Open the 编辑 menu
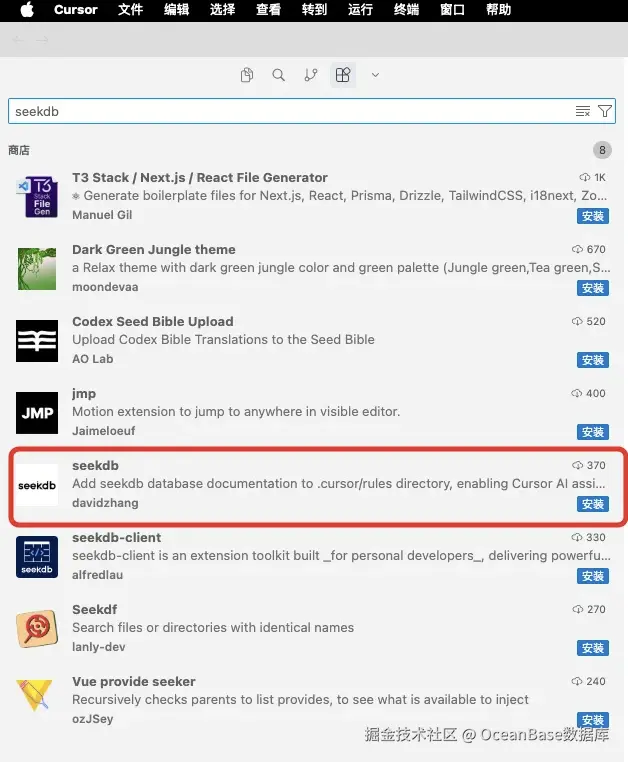628x762 pixels. pos(176,10)
